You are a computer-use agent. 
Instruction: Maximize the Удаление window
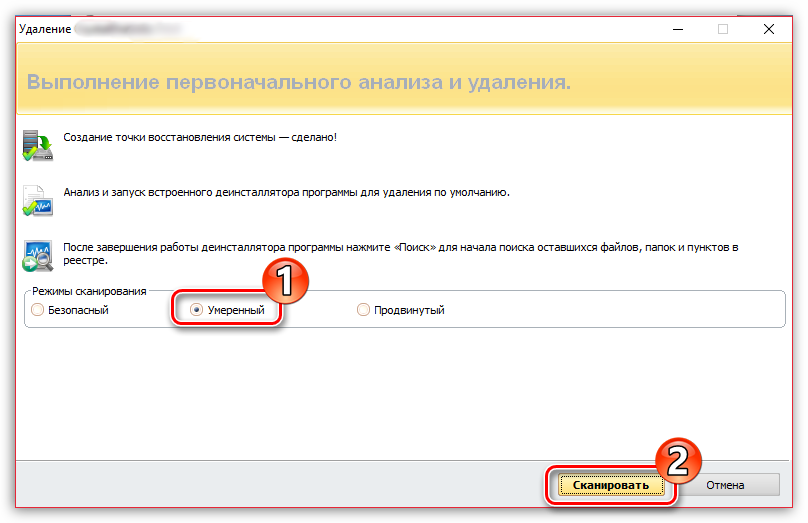pyautogui.click(x=722, y=29)
